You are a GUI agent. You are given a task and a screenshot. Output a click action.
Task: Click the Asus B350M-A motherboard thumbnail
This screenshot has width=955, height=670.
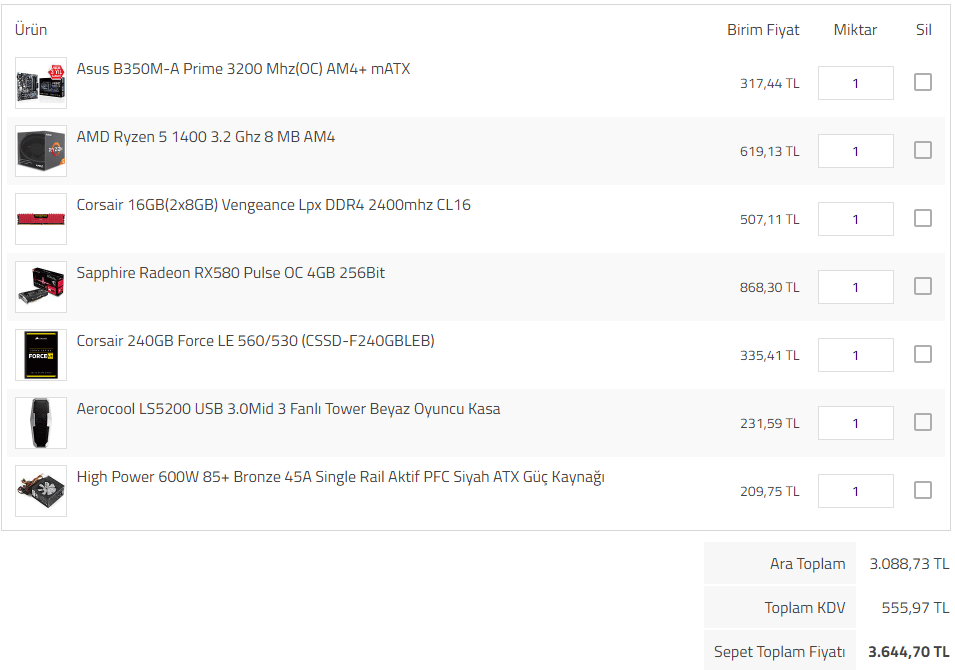(x=41, y=83)
